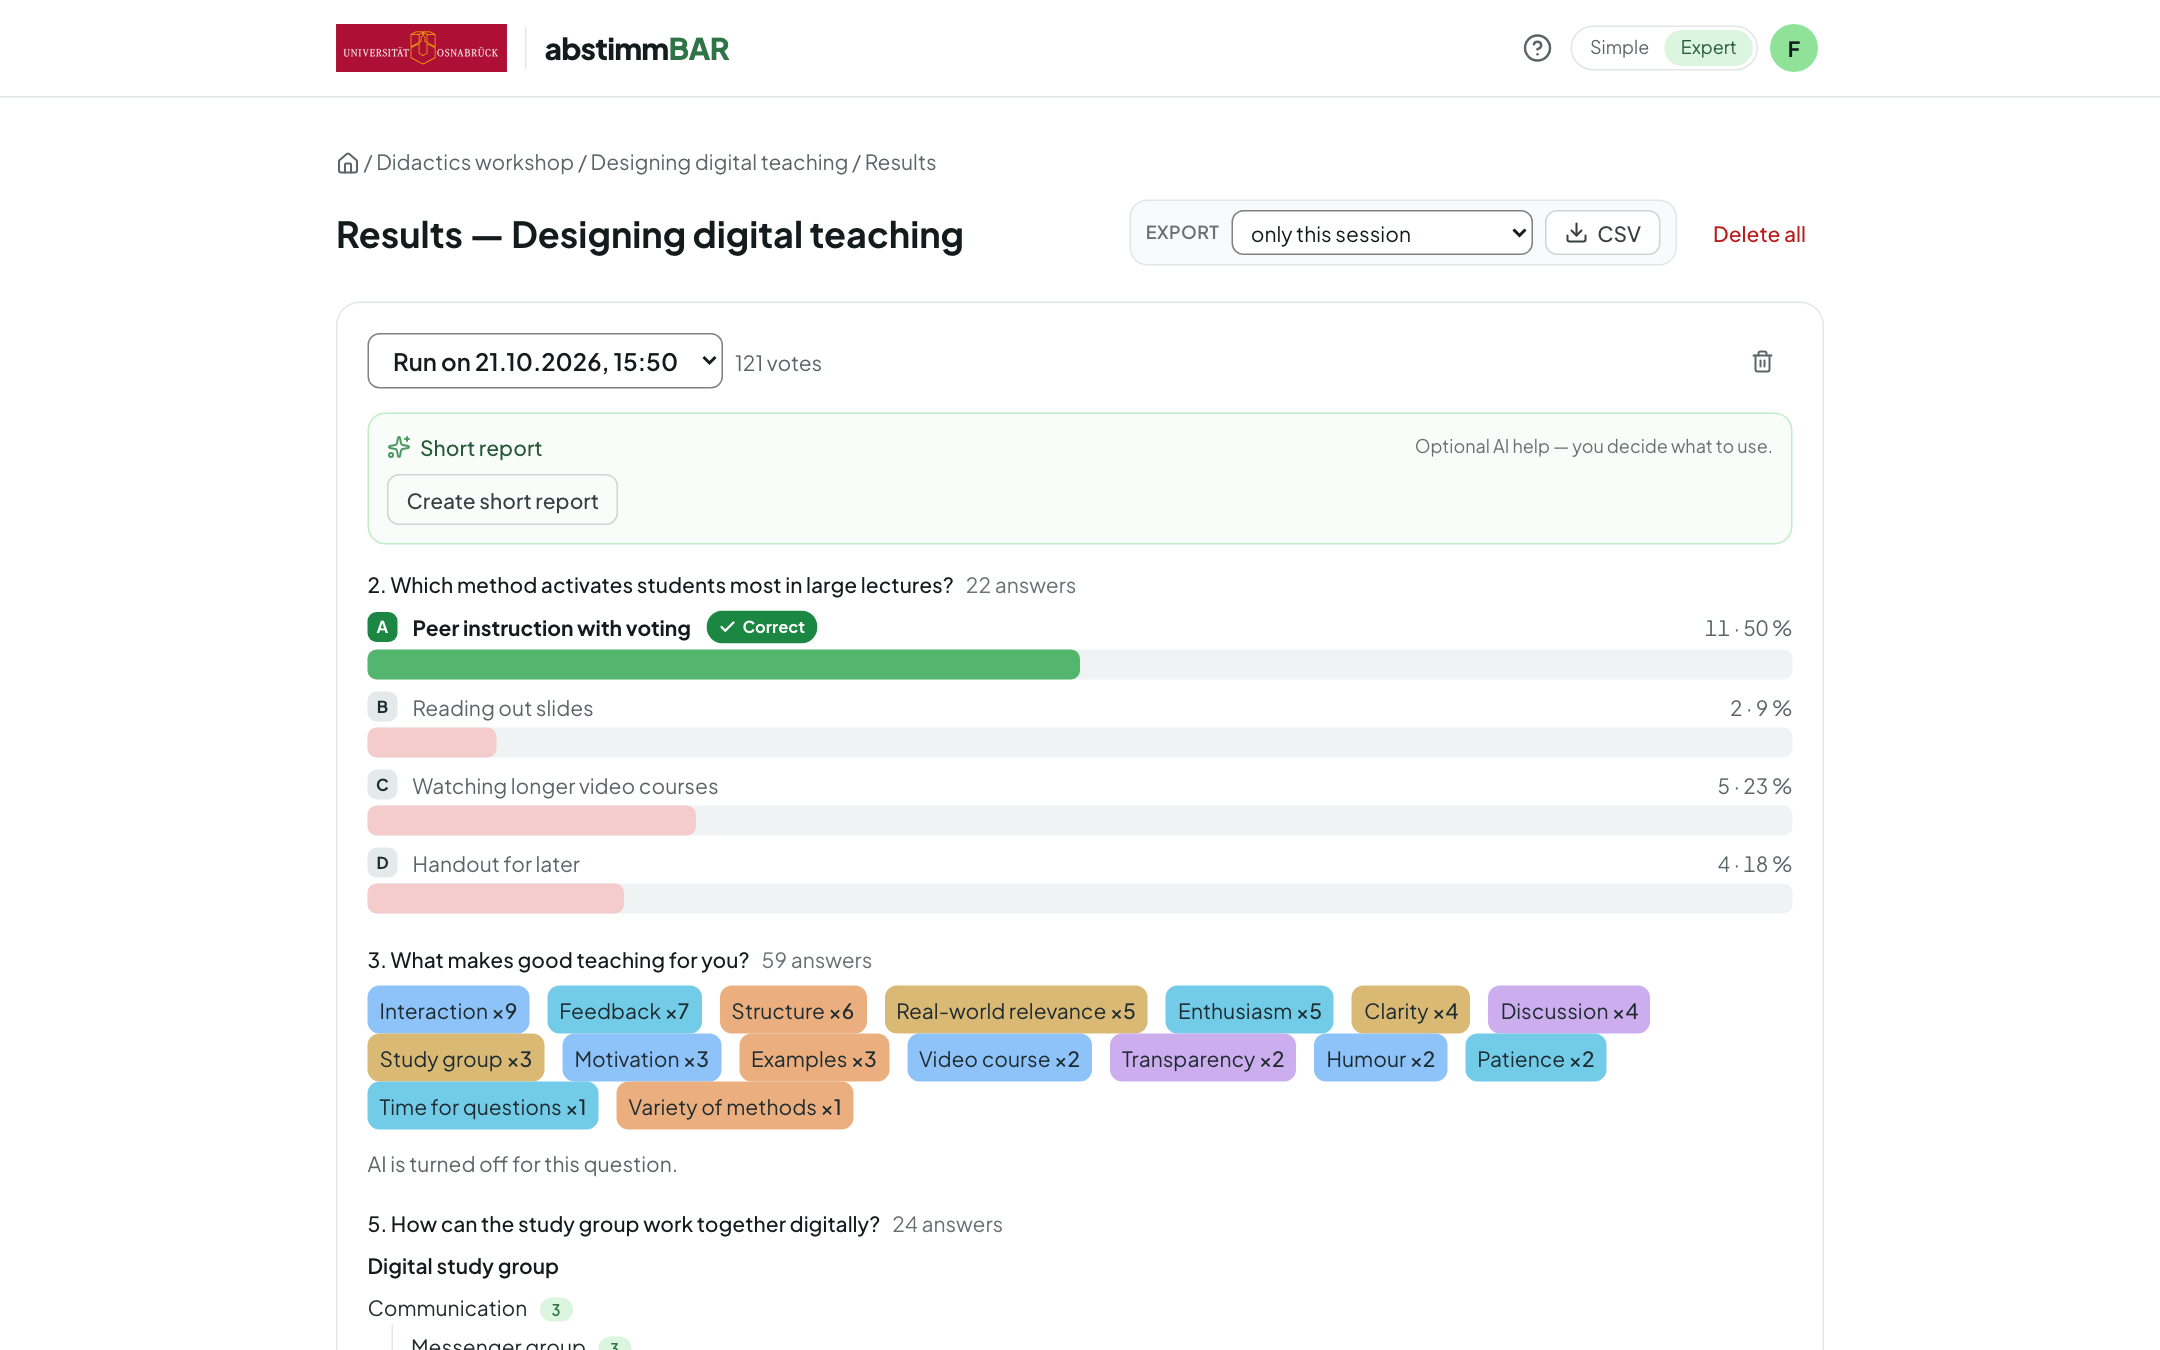Open the user avatar F menu

[x=1793, y=48]
